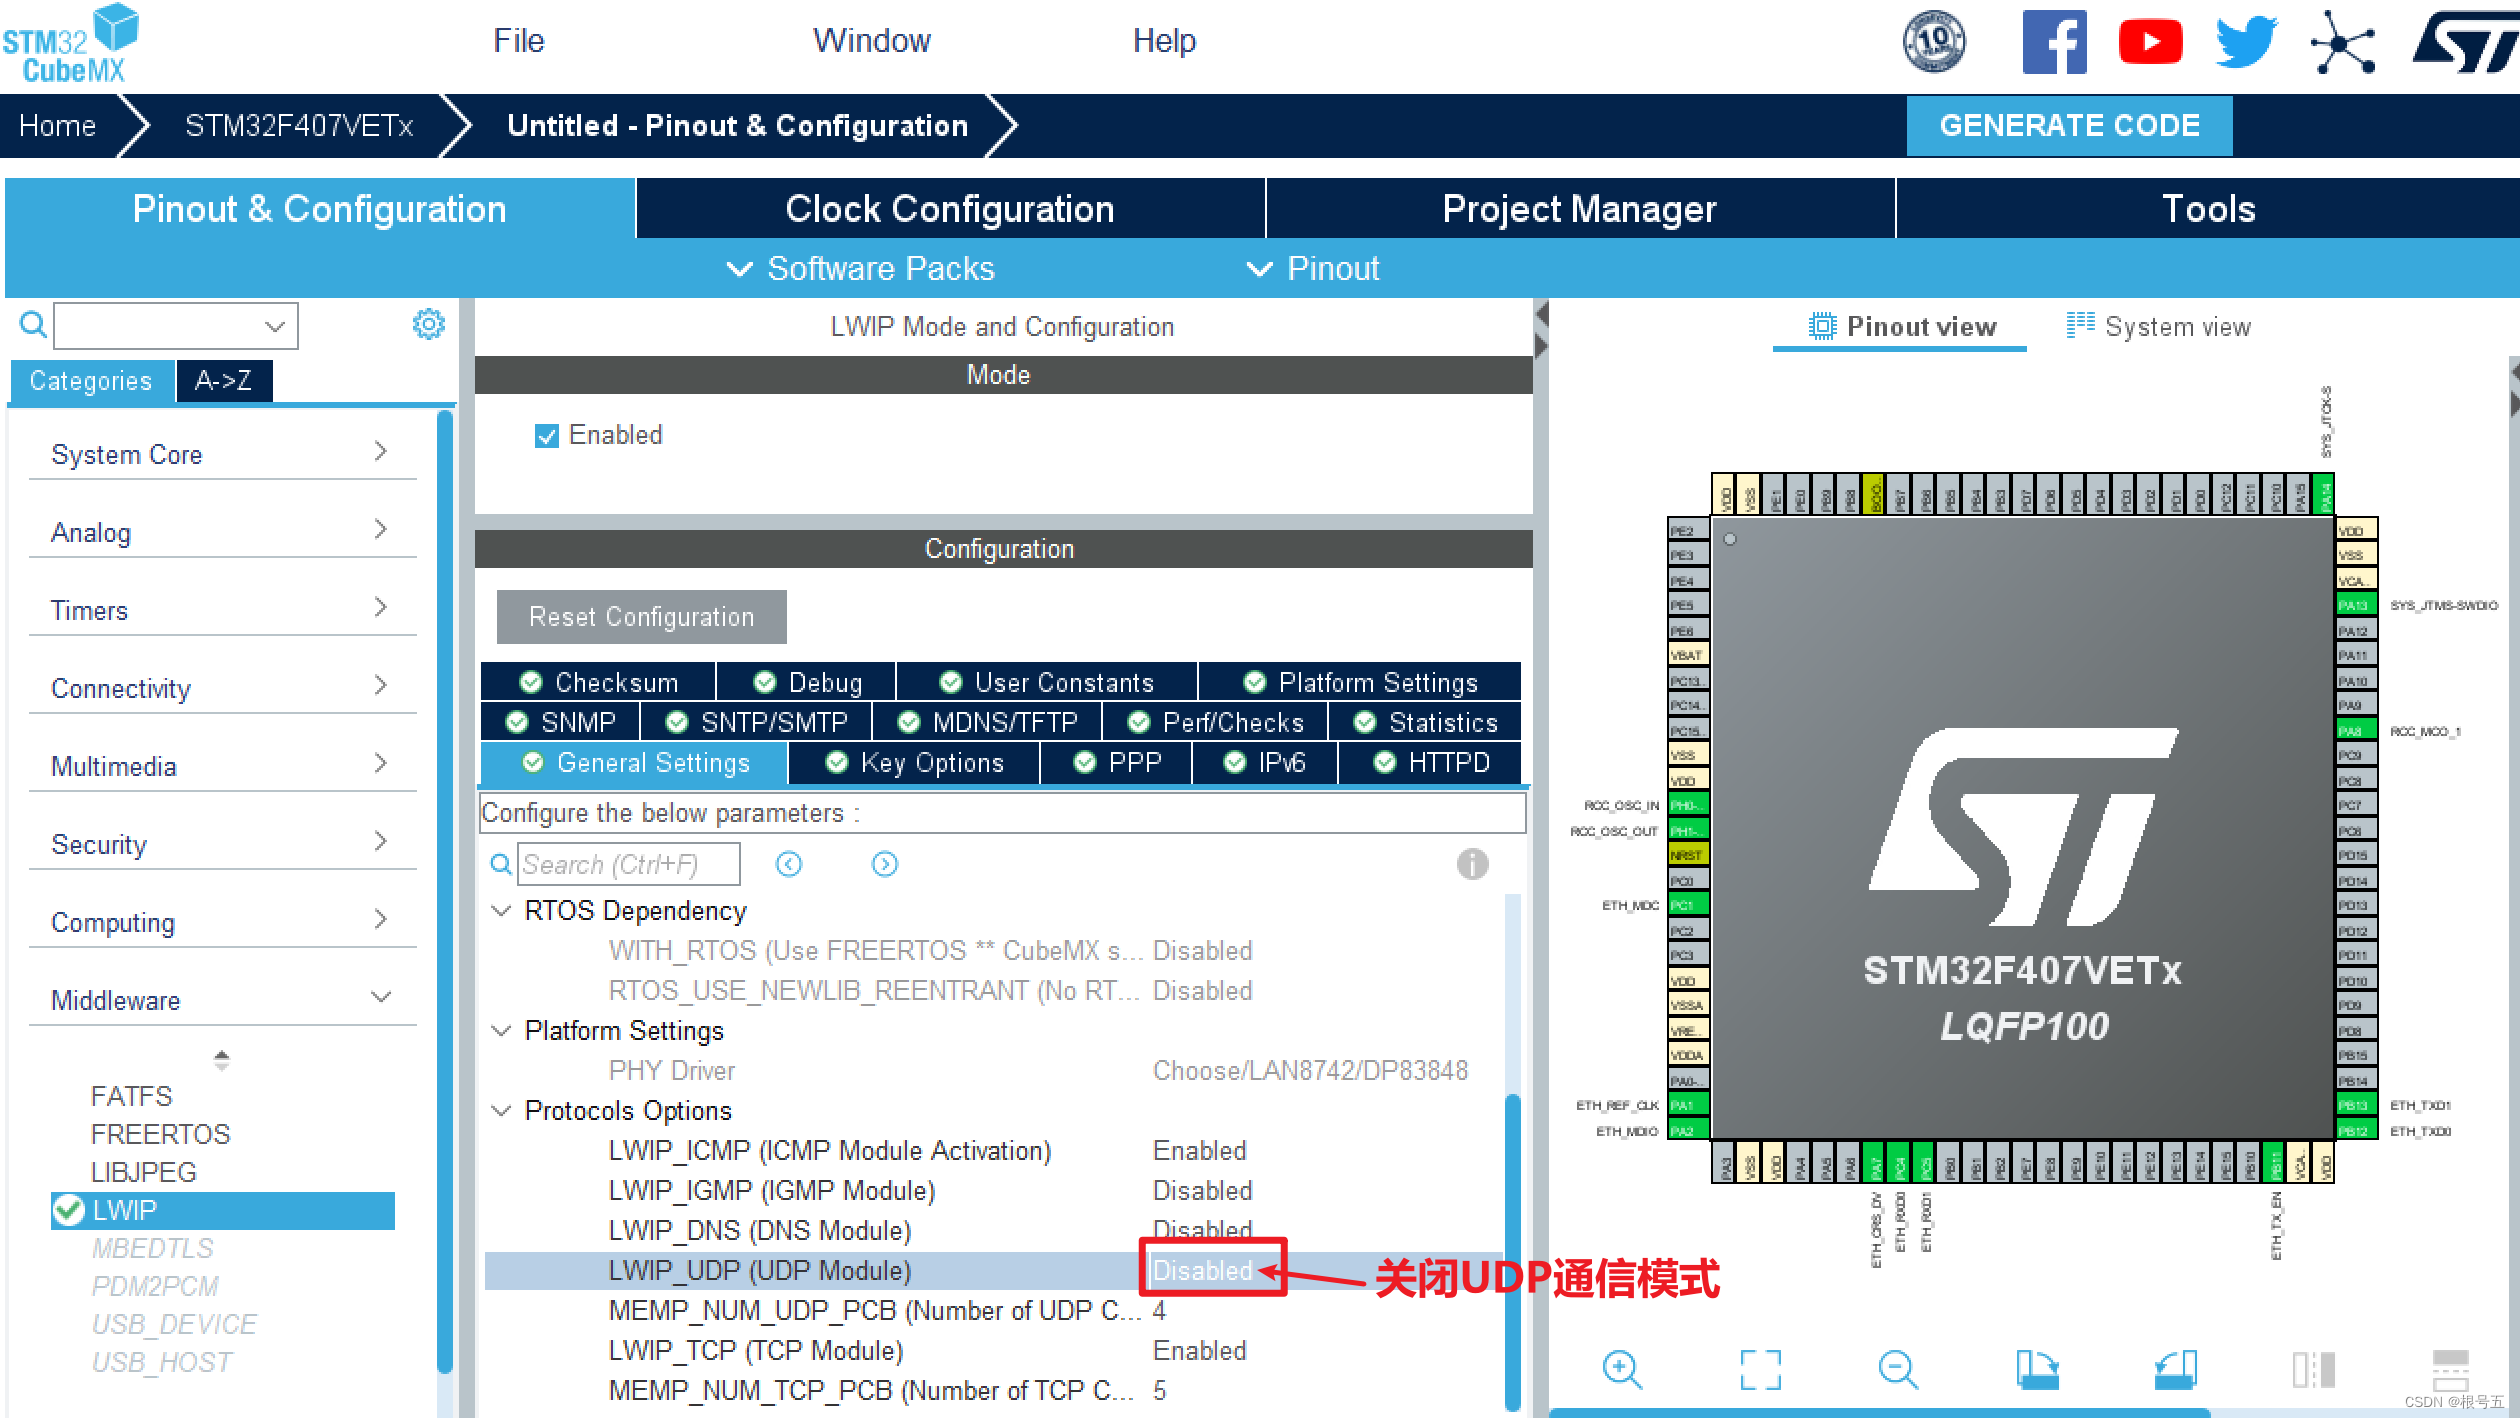Click the parameter search magnifier icon
Screen dimensions: 2520x1418
(x=500, y=864)
